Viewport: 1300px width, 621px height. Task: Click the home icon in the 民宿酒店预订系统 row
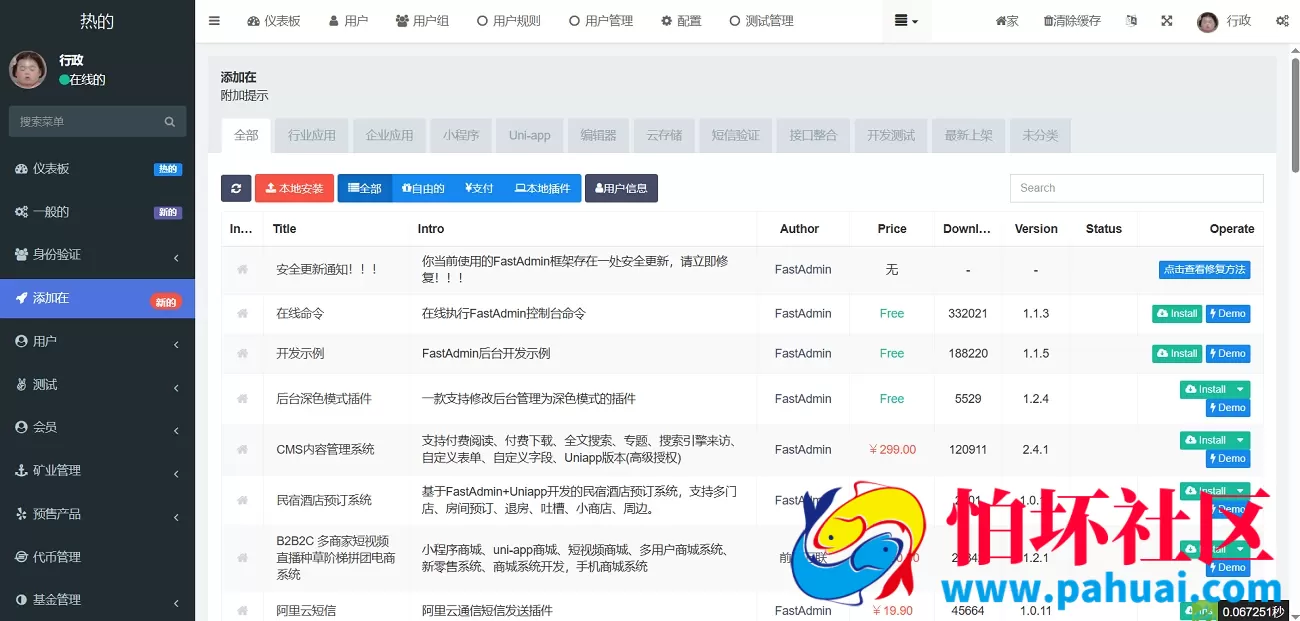tap(242, 500)
